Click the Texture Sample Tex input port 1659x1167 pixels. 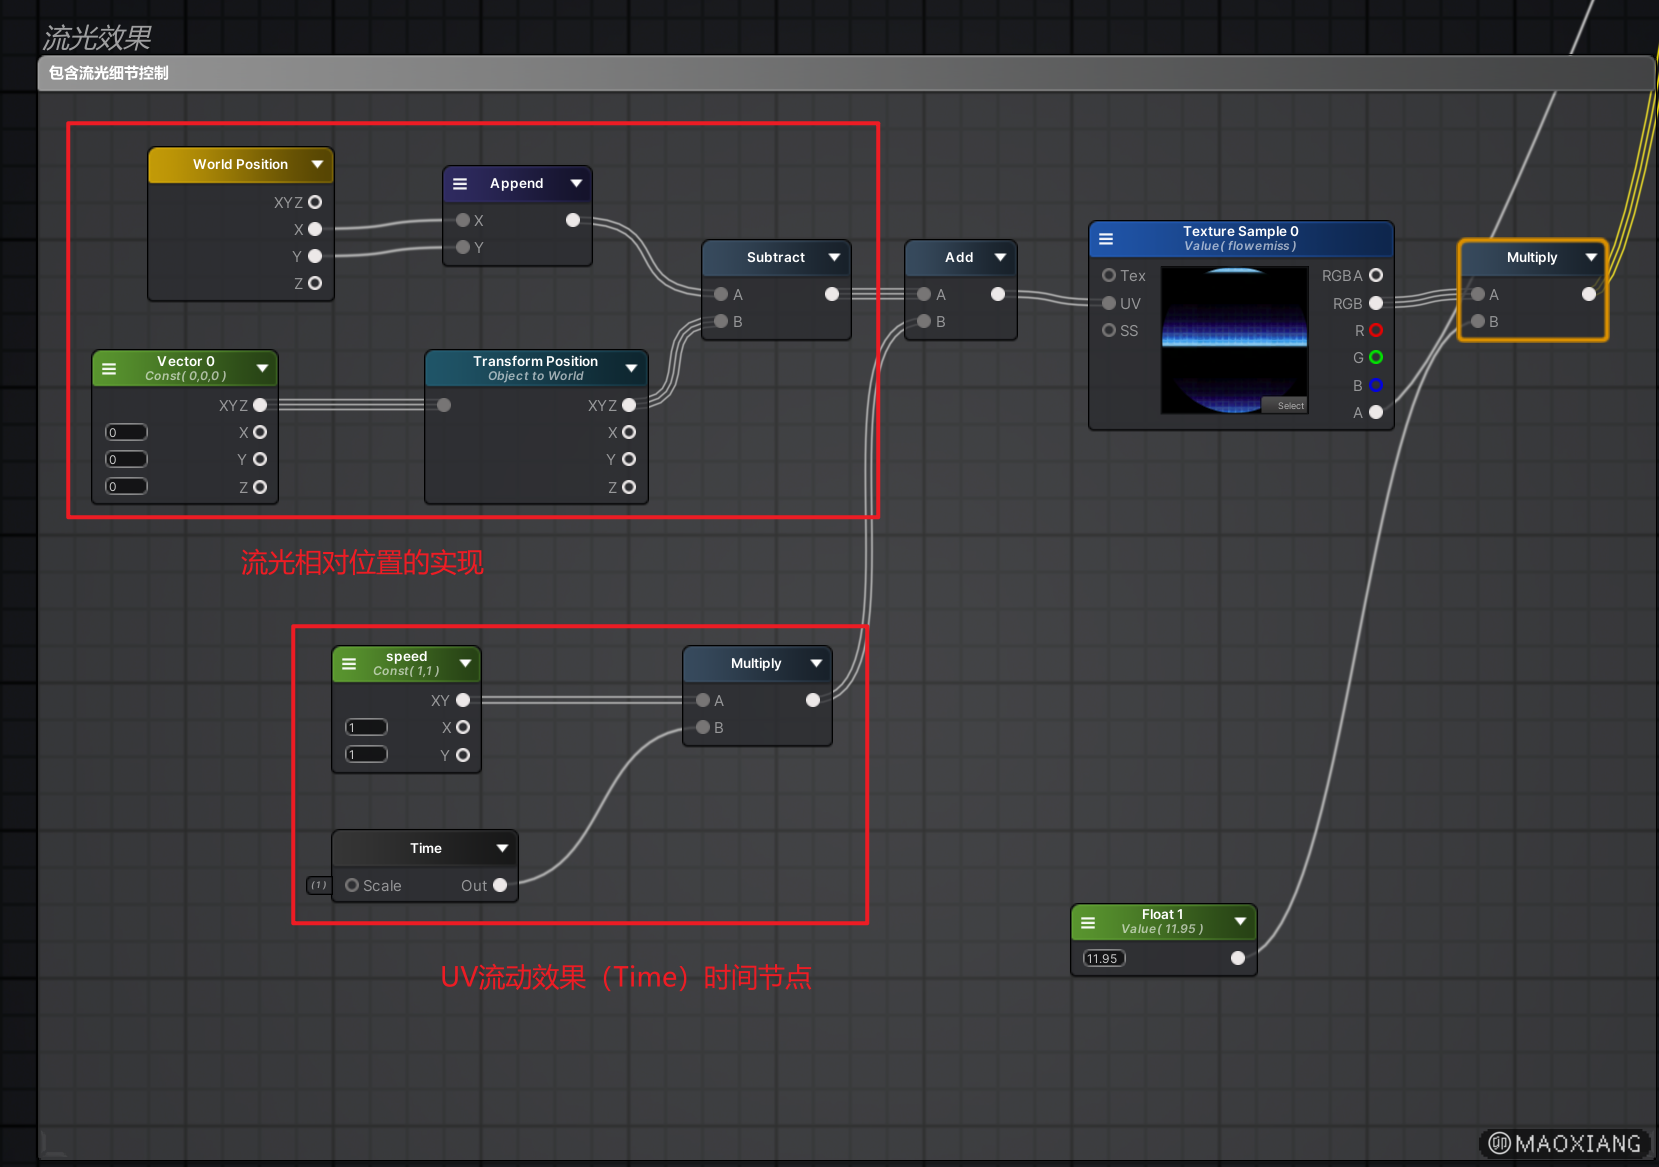click(x=1109, y=275)
